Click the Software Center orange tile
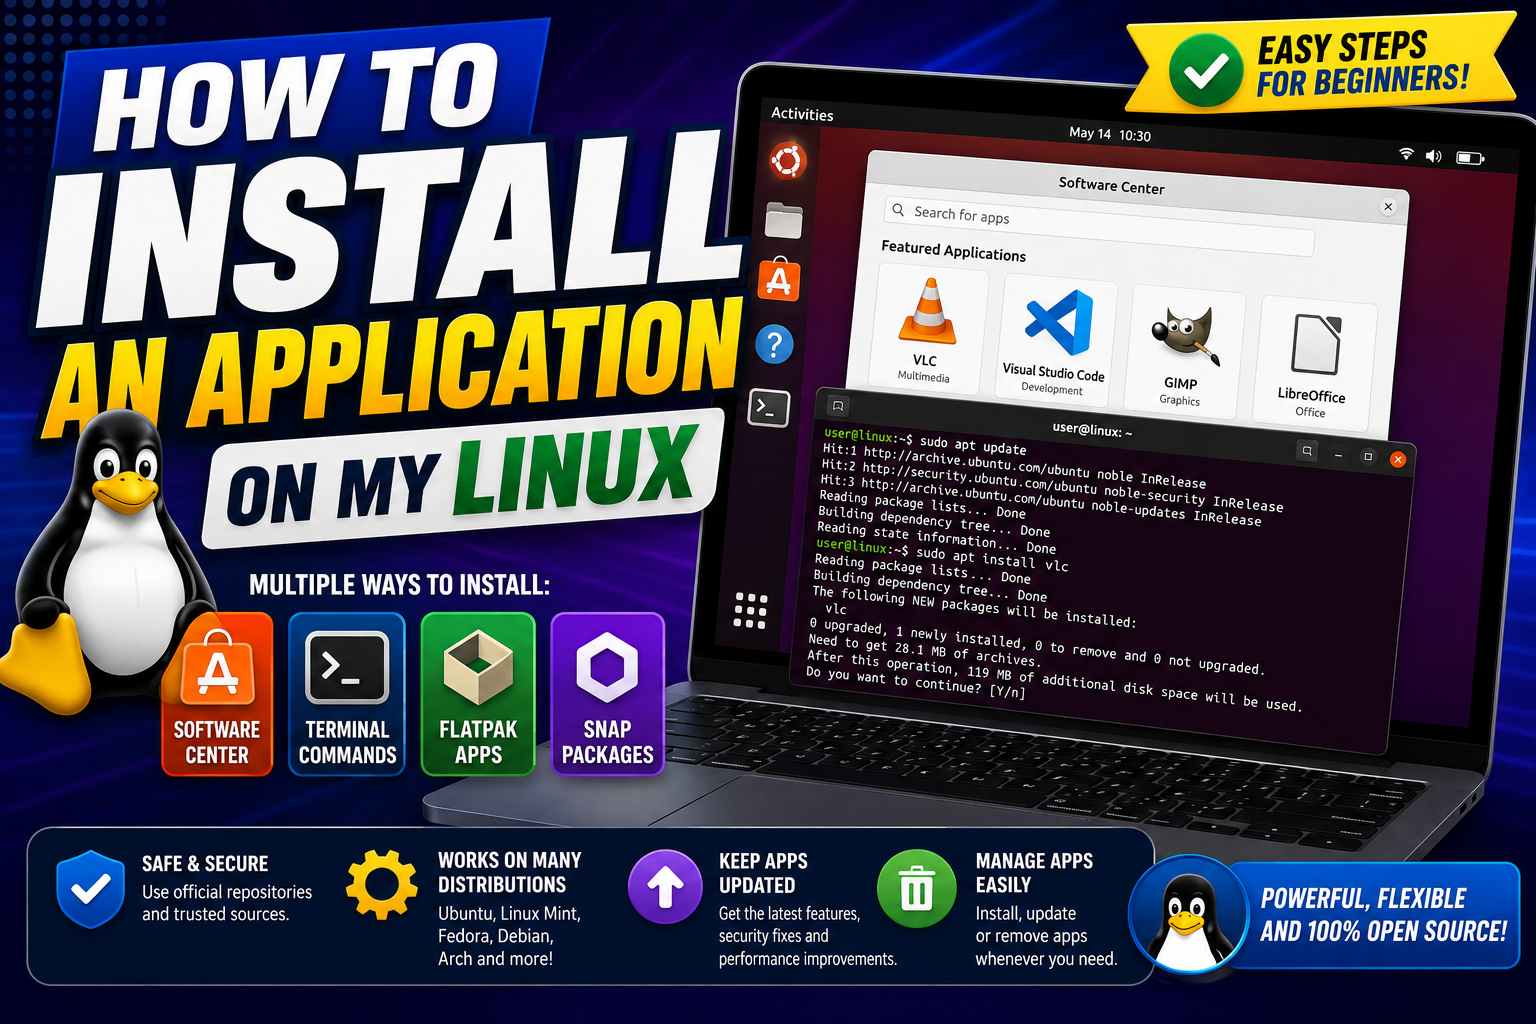 (x=217, y=694)
